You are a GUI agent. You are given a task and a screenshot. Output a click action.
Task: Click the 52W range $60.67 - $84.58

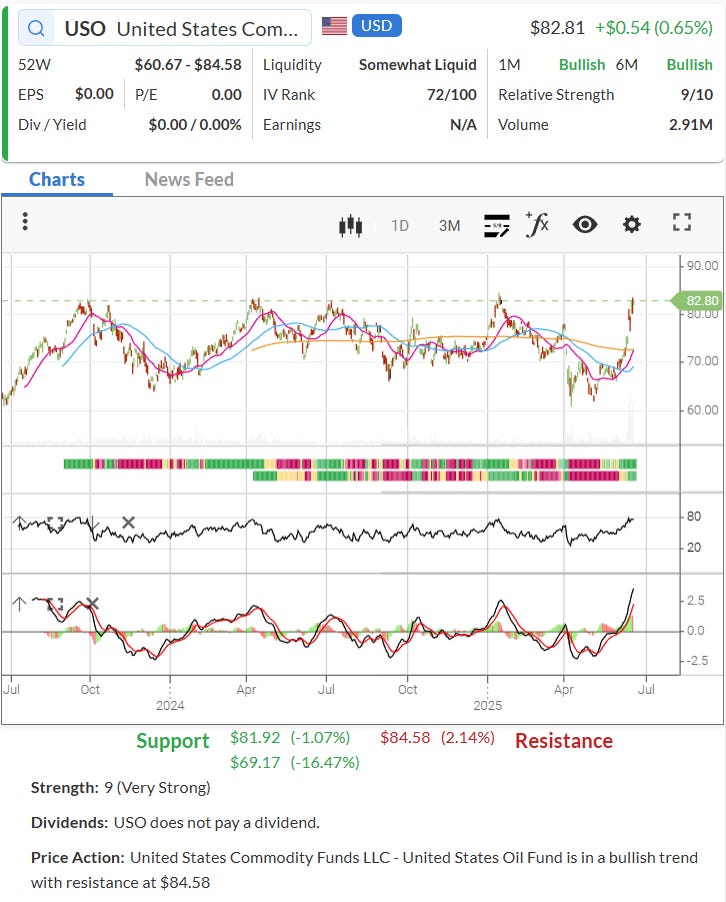pyautogui.click(x=188, y=65)
